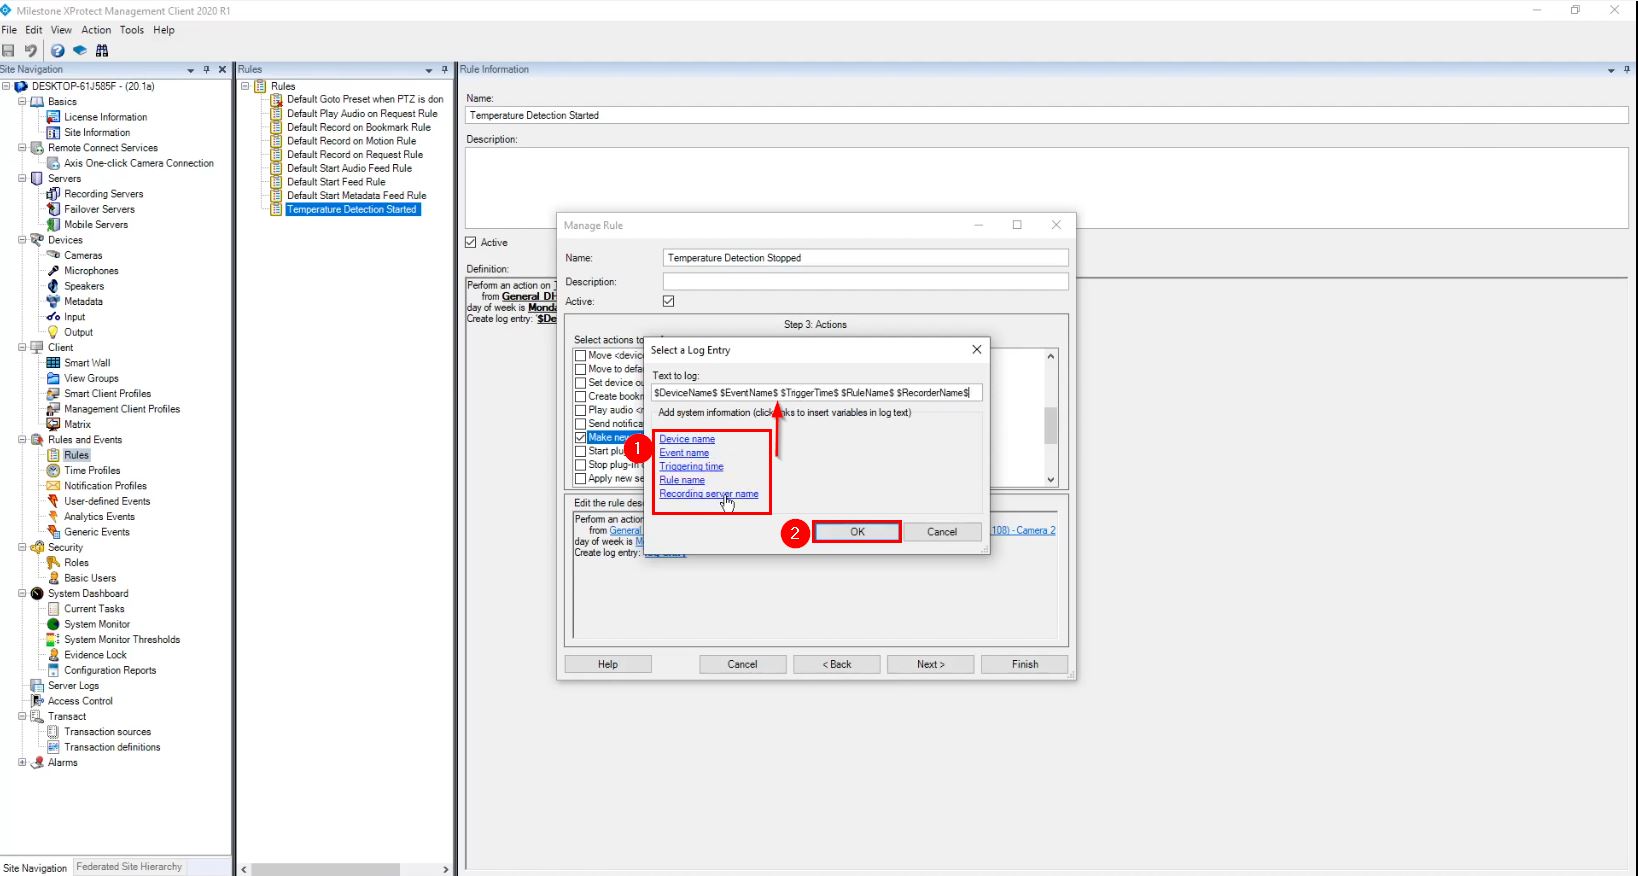Image resolution: width=1638 pixels, height=876 pixels.
Task: Collapse the Rules and Events node
Action: pyautogui.click(x=22, y=440)
